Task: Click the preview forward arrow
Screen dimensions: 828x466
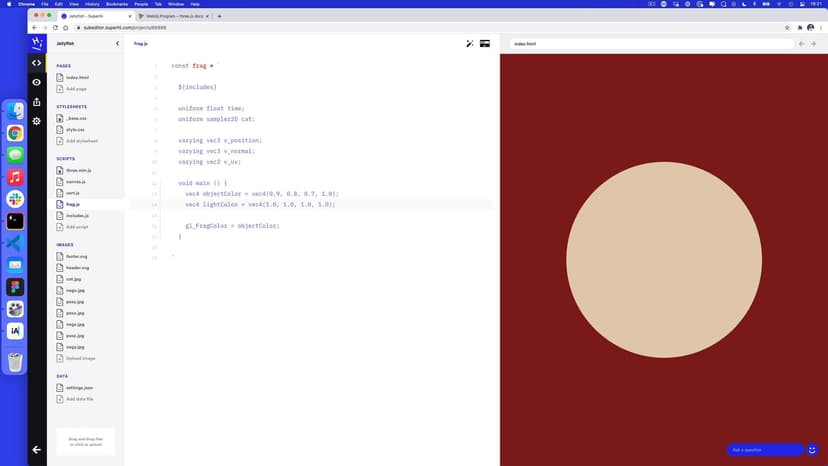Action: [814, 44]
